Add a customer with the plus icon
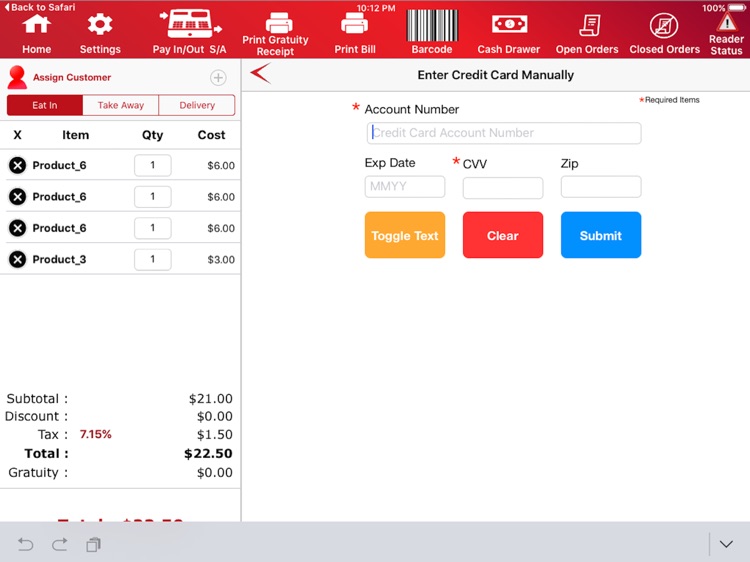 tap(218, 77)
